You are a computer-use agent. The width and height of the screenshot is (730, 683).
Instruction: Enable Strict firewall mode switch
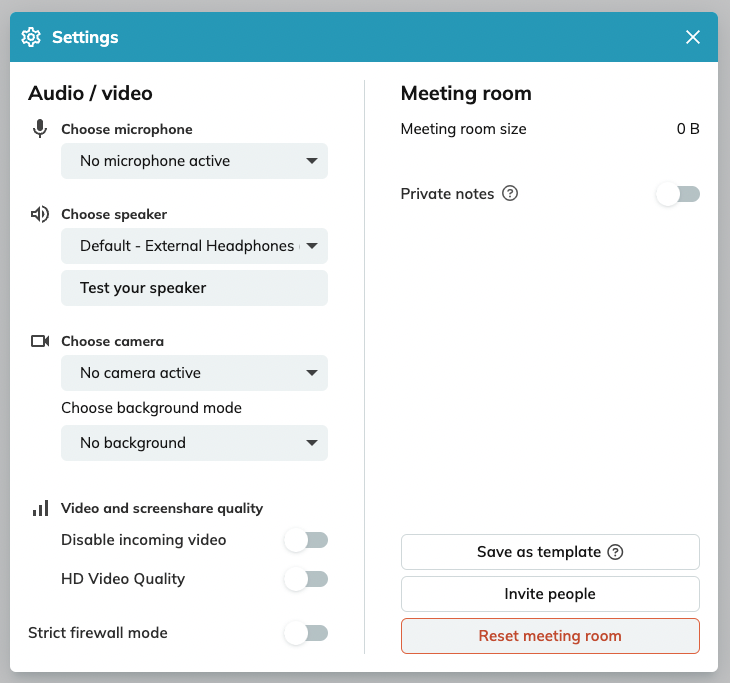point(306,633)
